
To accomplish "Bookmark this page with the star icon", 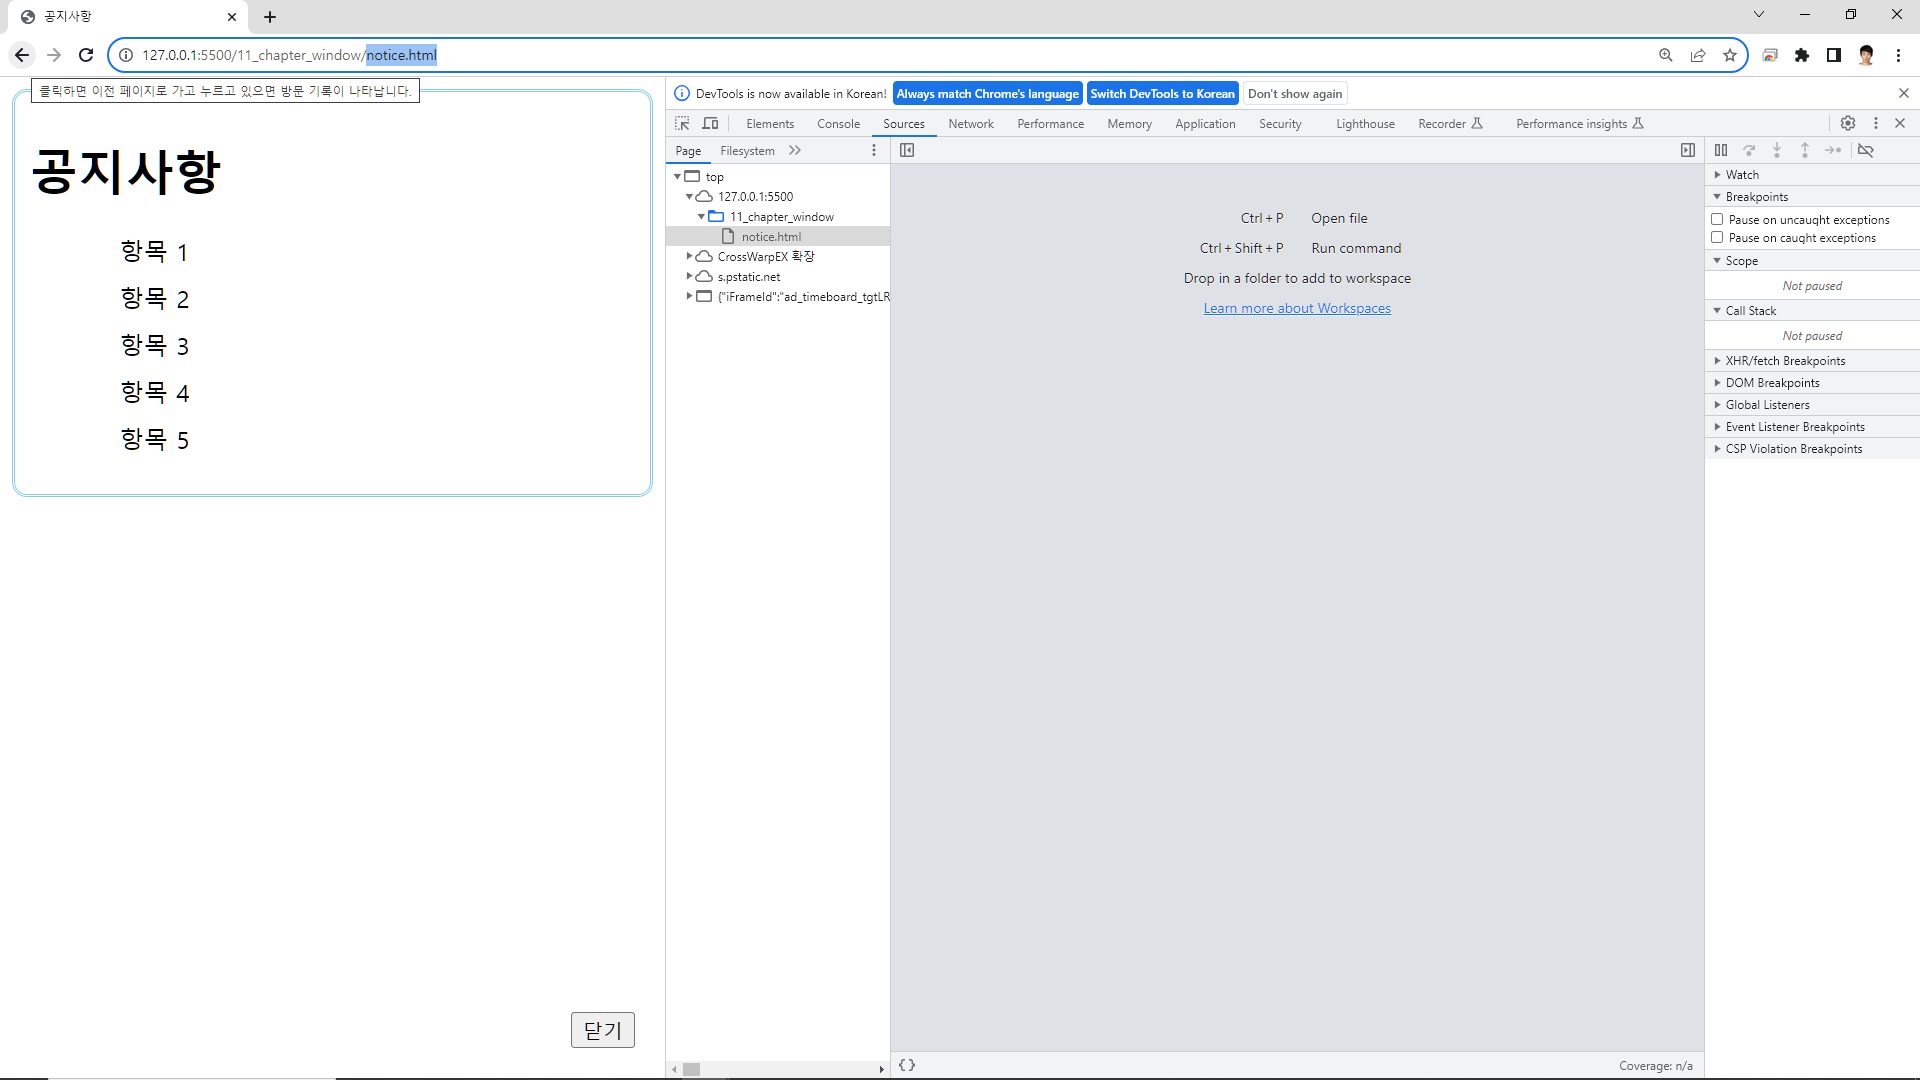I will tap(1730, 55).
